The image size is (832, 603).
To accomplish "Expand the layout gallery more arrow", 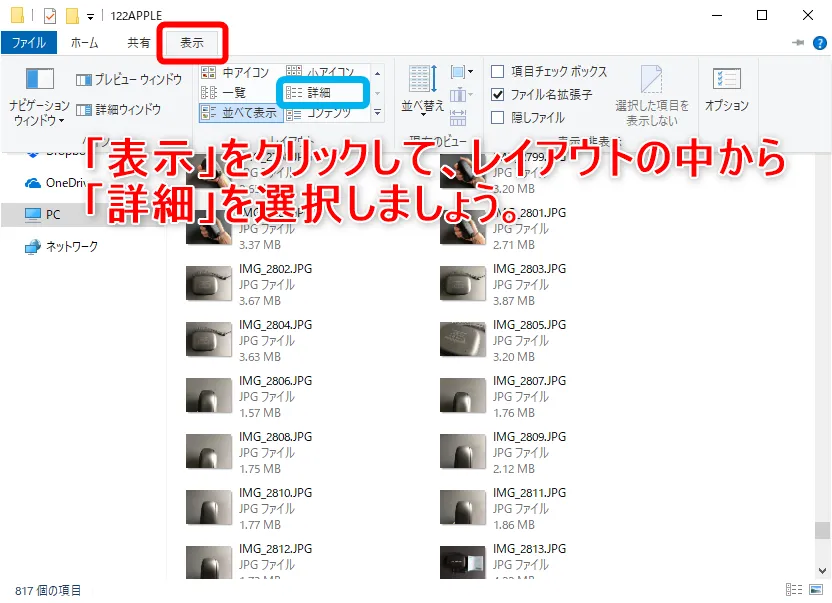I will 377,113.
